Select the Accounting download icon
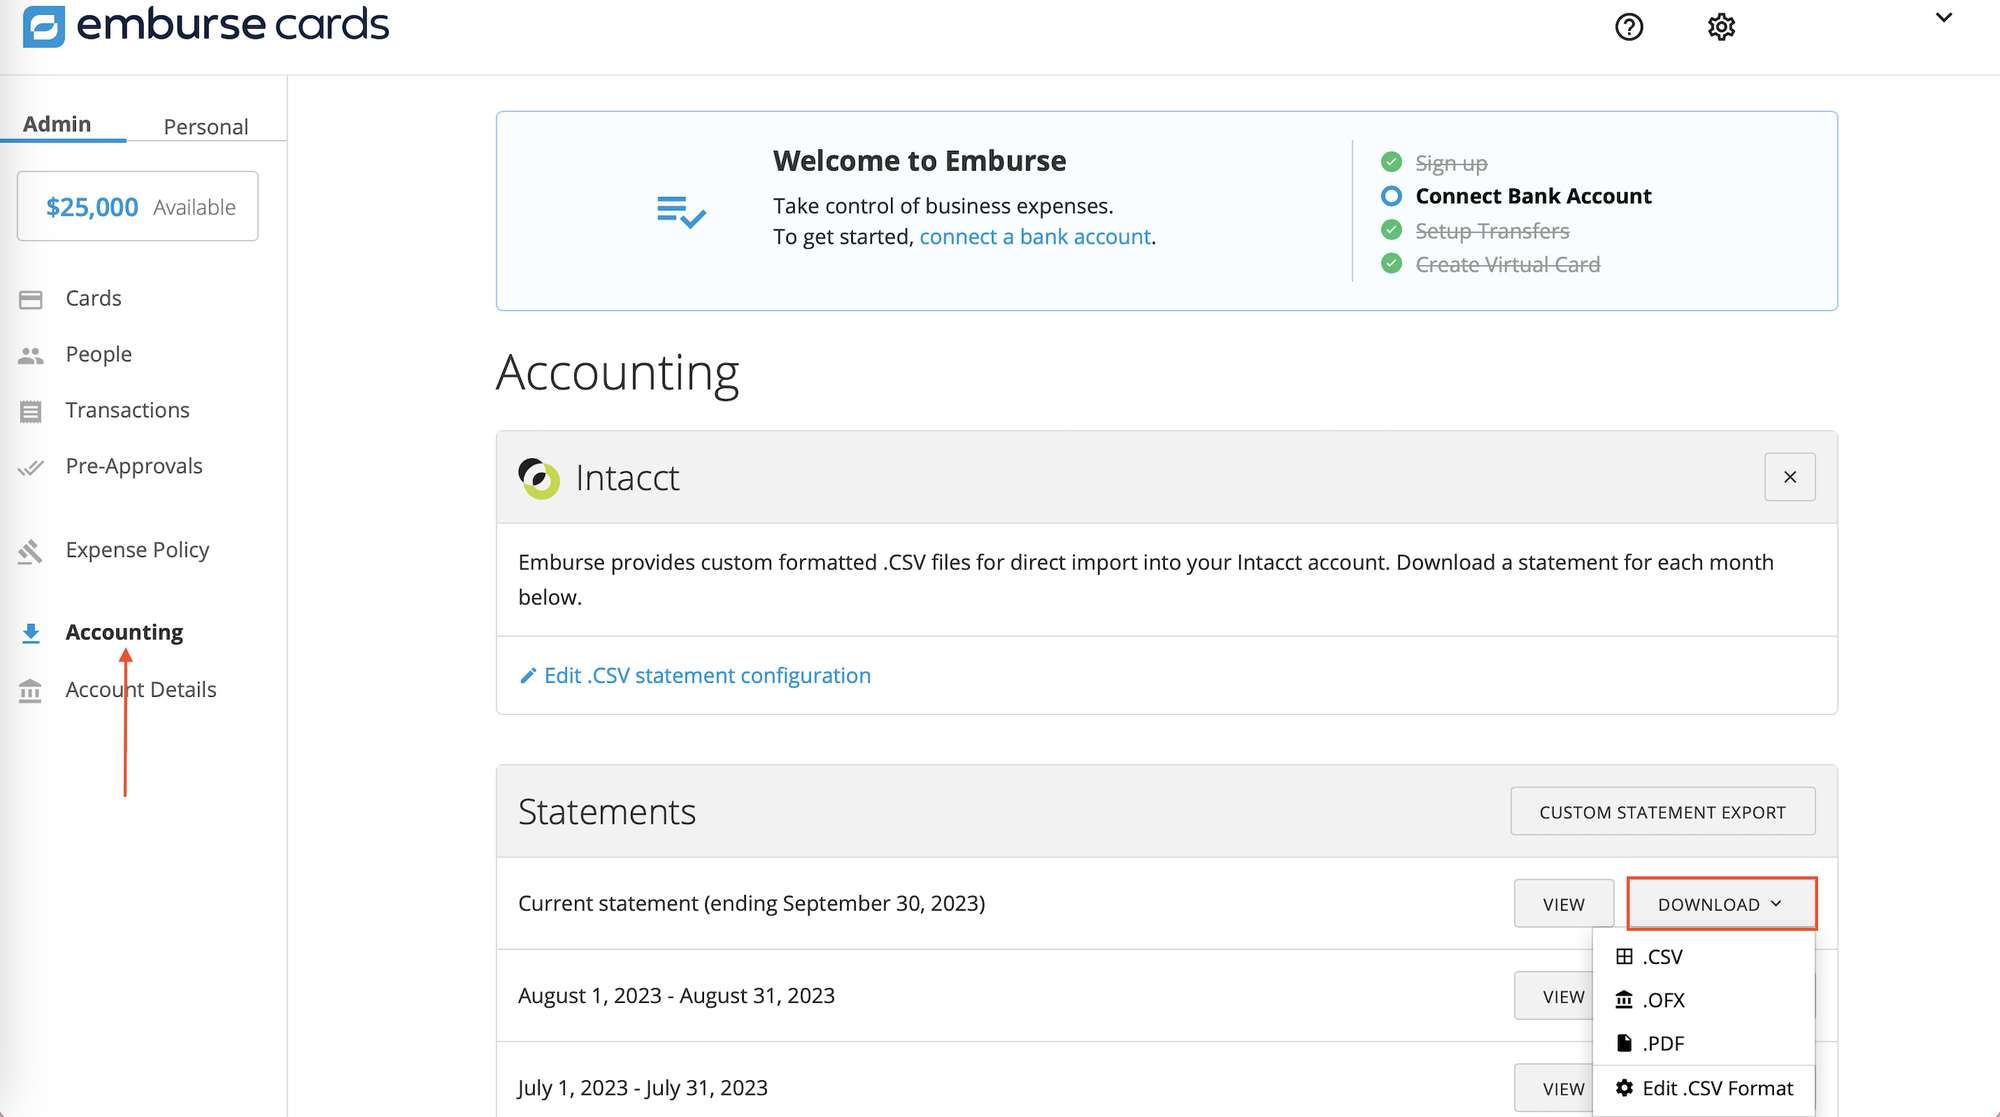 (x=31, y=631)
